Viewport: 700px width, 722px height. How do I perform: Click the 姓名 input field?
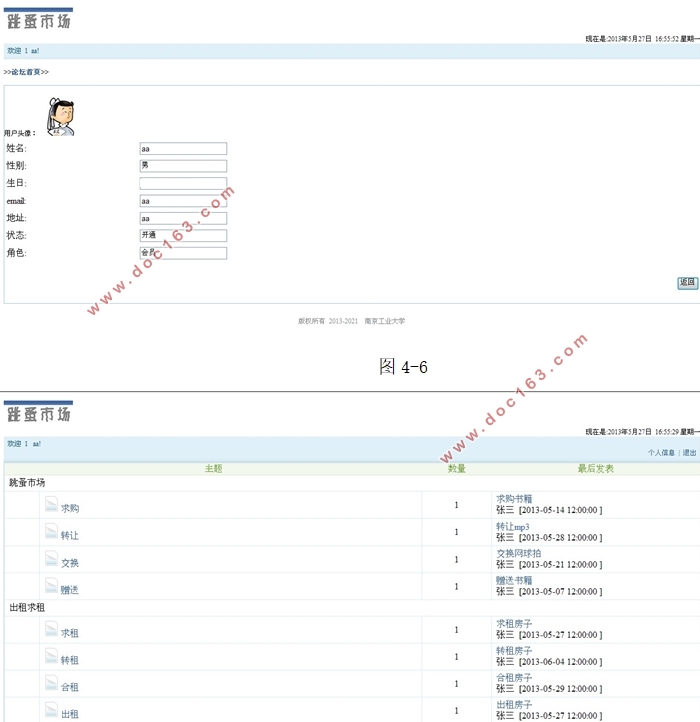(183, 148)
